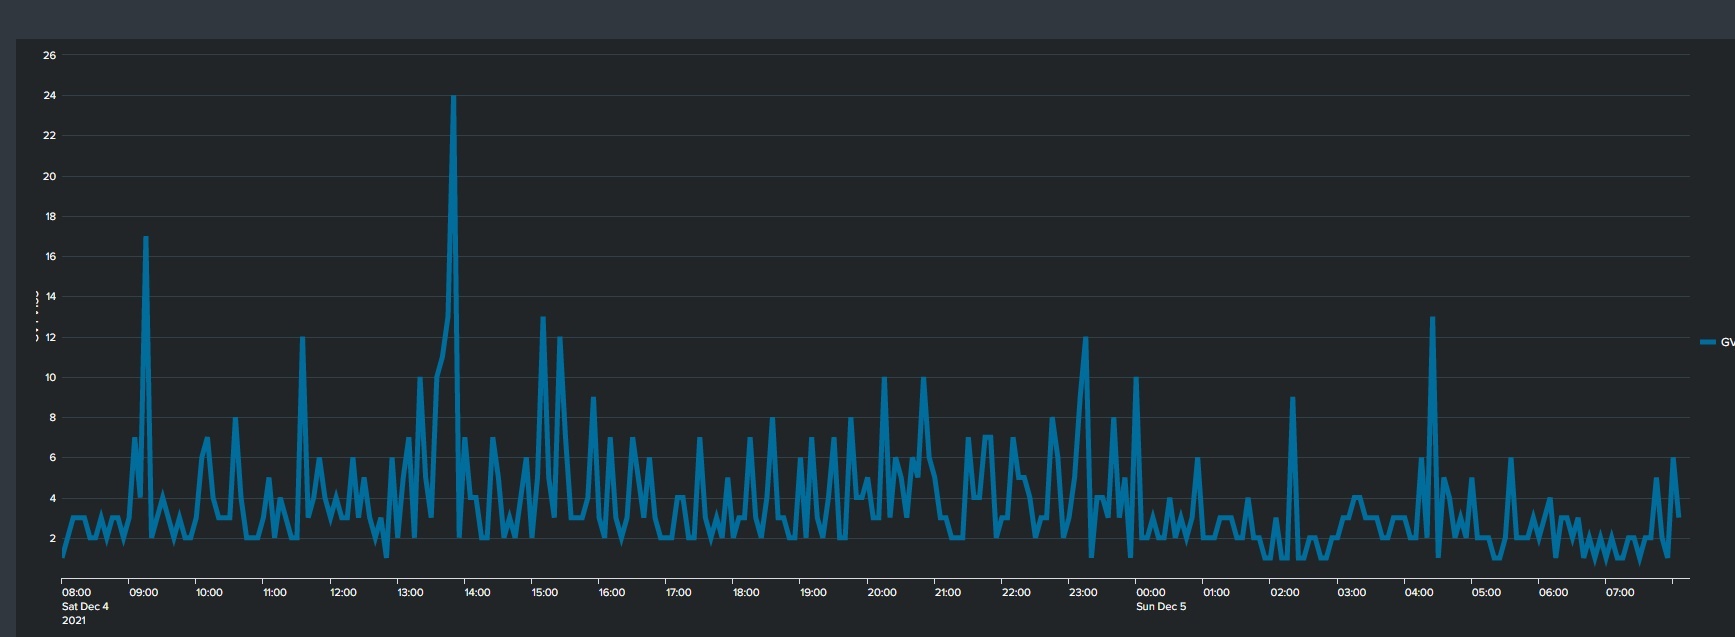Select the GV series legend label
The width and height of the screenshot is (1735, 637).
coord(1726,342)
